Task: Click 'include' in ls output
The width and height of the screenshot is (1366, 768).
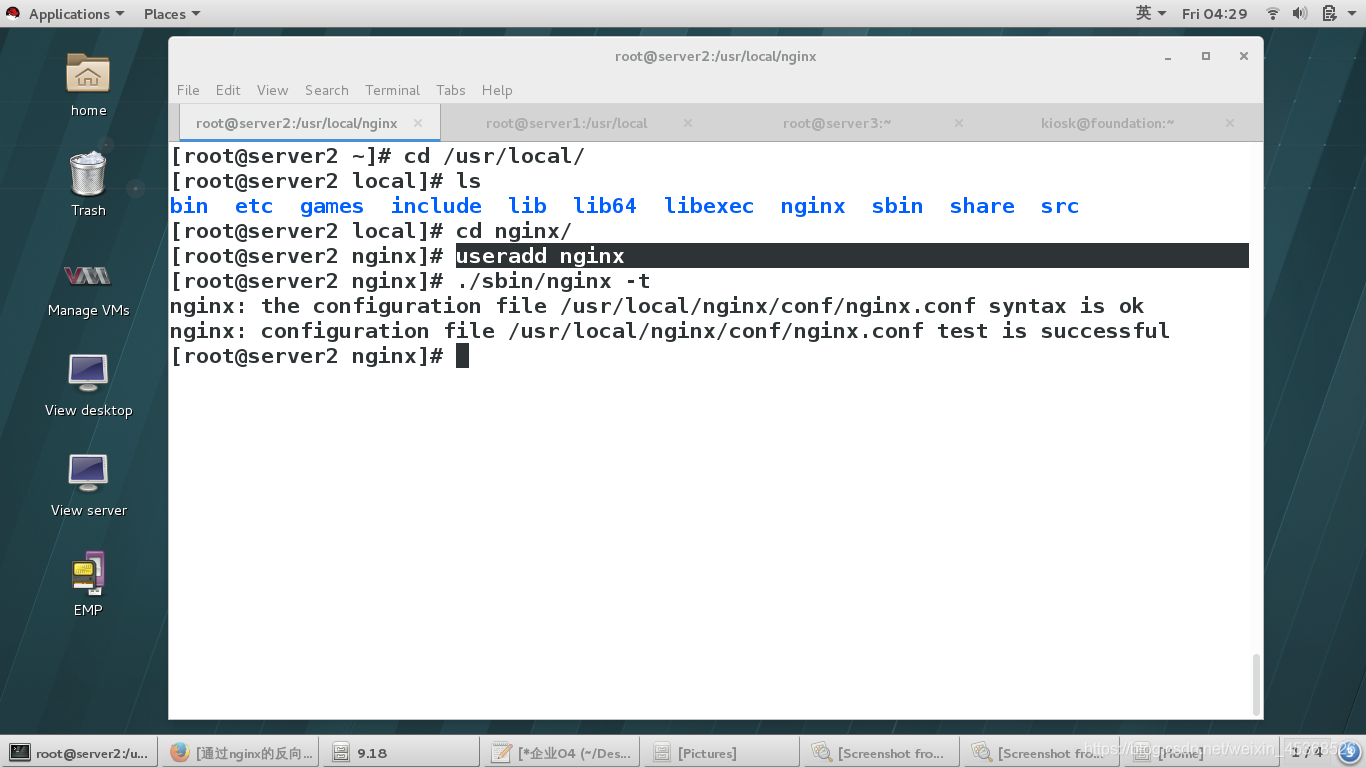Action: (436, 206)
